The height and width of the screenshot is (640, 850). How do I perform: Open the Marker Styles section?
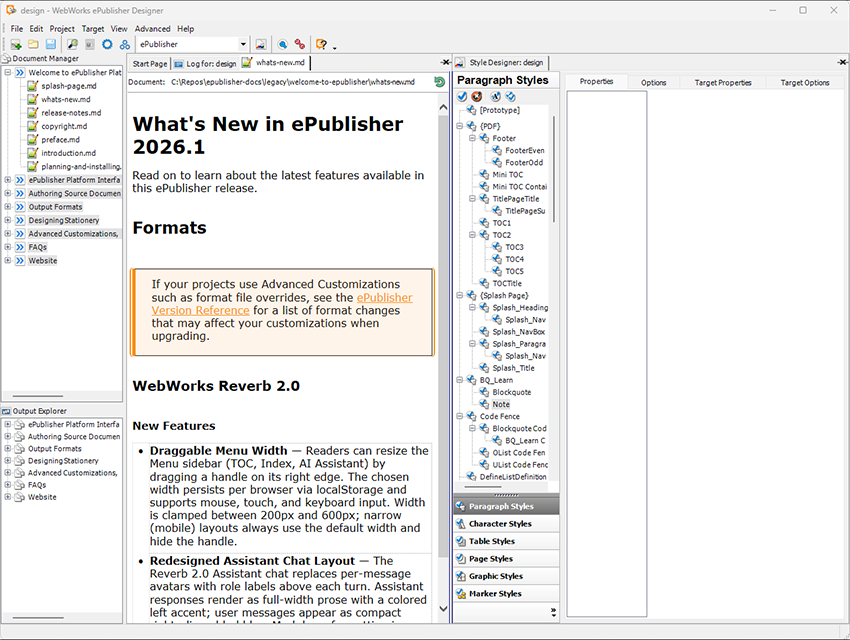point(506,593)
